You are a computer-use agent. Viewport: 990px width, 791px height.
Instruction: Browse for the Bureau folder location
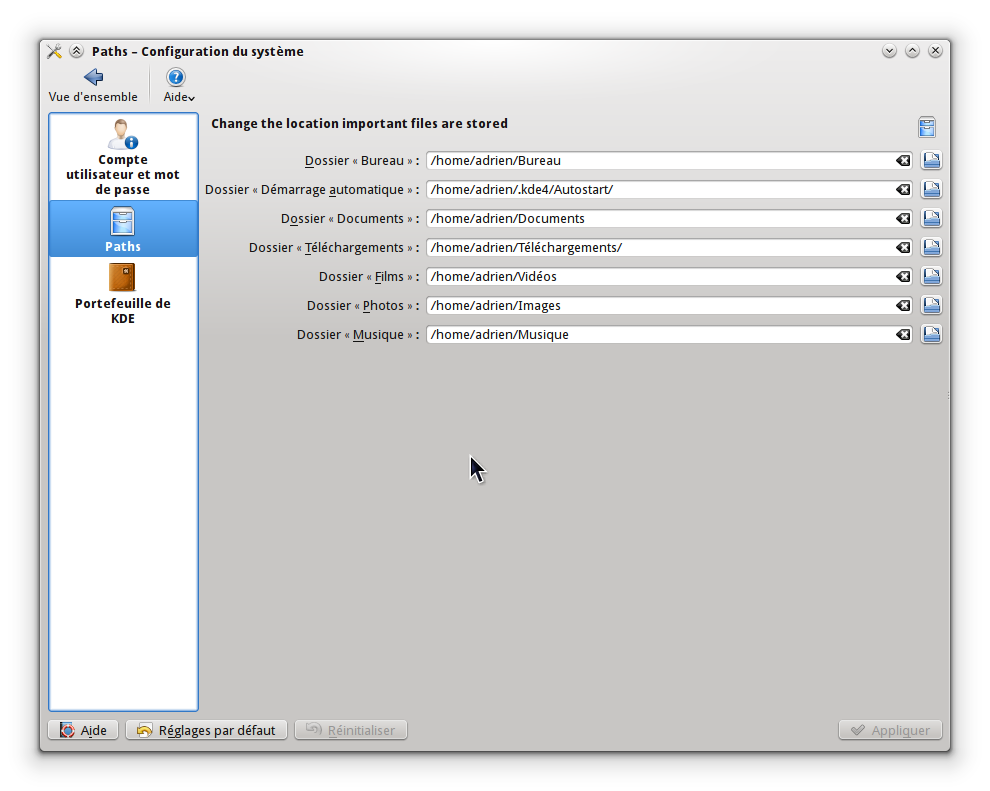[x=931, y=160]
